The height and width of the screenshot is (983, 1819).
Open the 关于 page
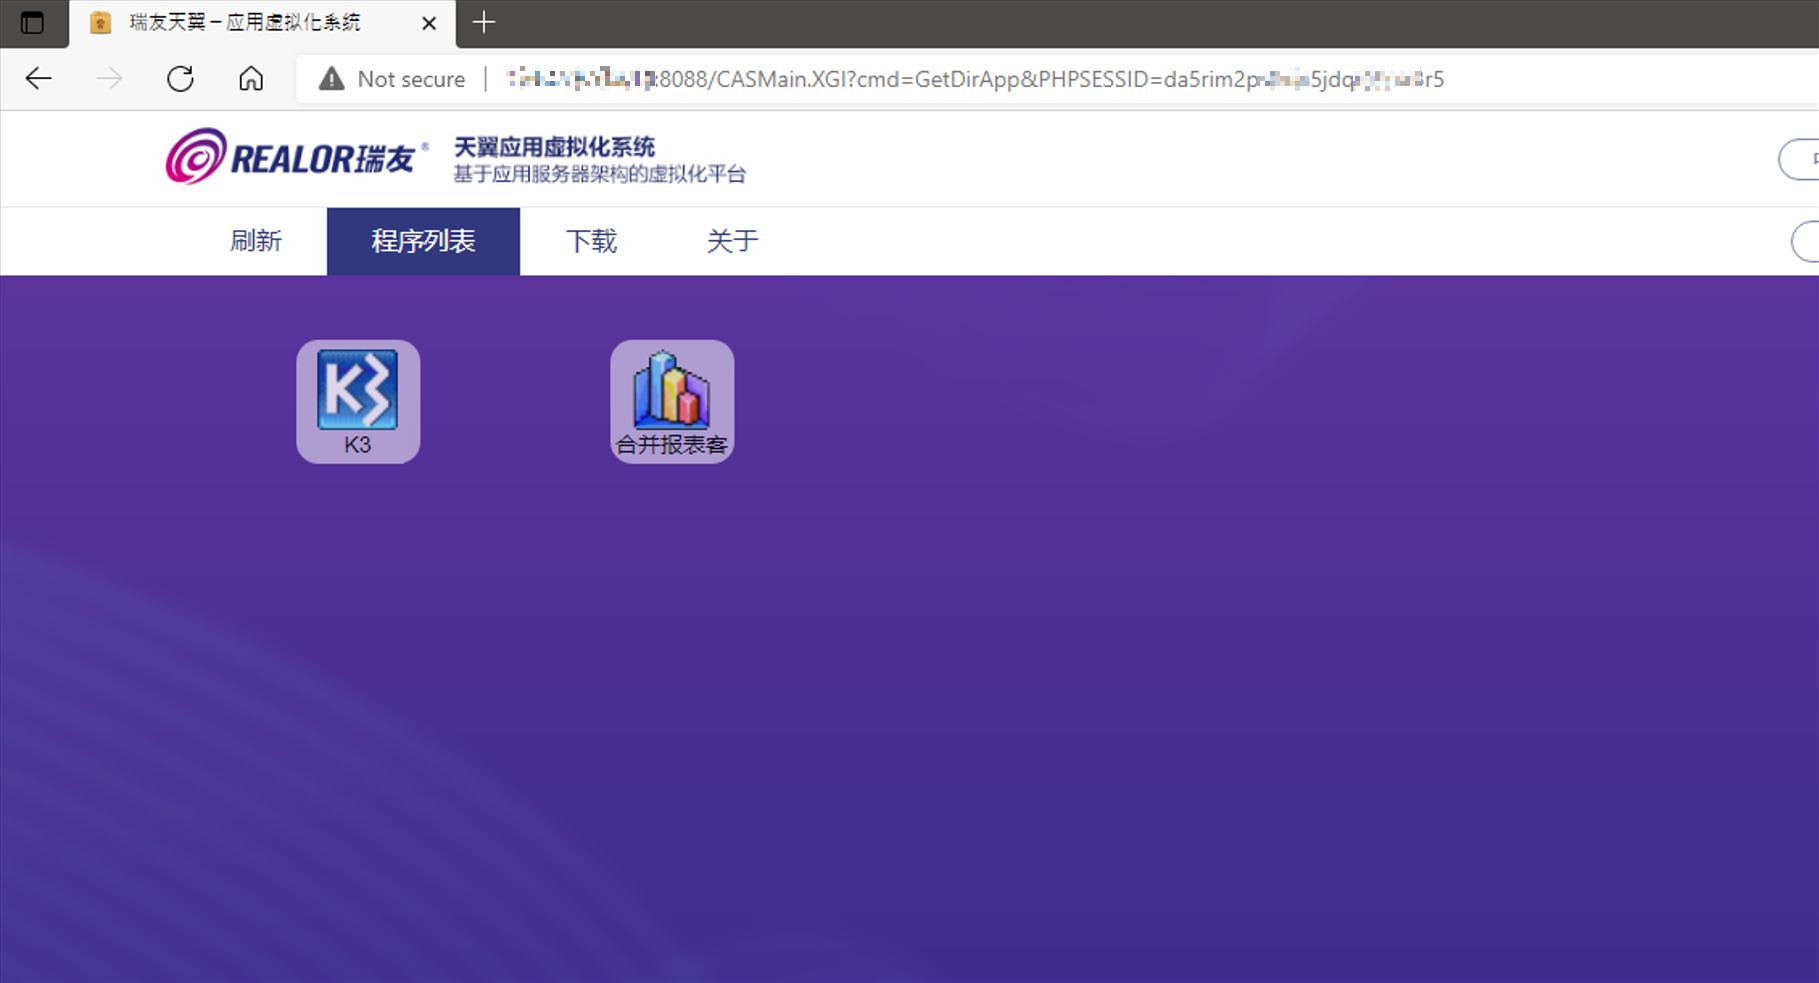[x=732, y=241]
